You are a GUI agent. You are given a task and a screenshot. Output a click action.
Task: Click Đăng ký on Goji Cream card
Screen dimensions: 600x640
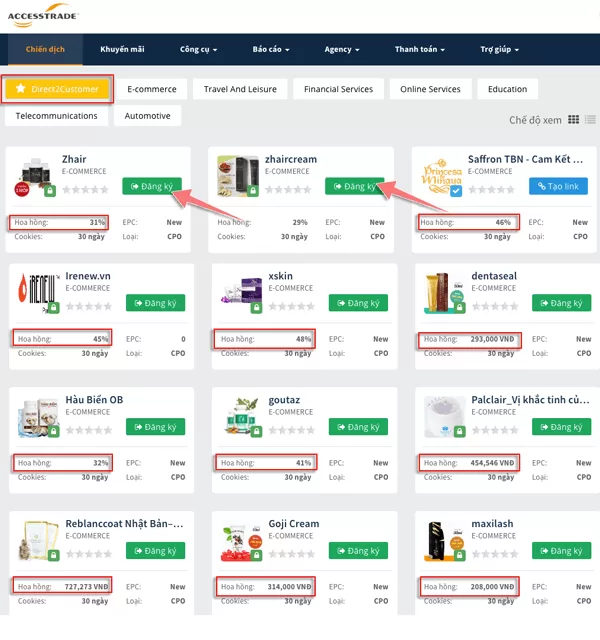[358, 551]
